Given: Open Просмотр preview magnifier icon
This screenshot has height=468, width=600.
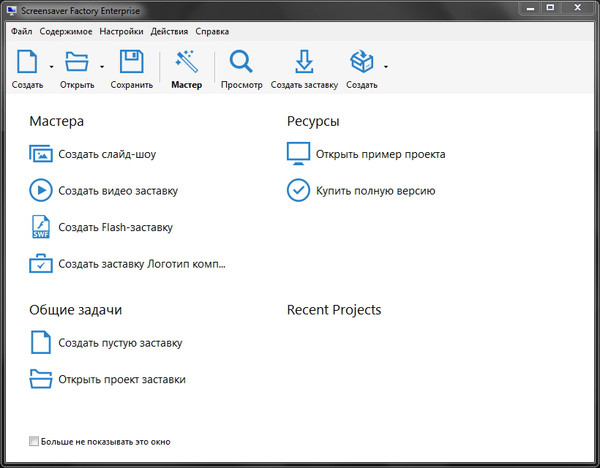Looking at the screenshot, I should coord(241,63).
